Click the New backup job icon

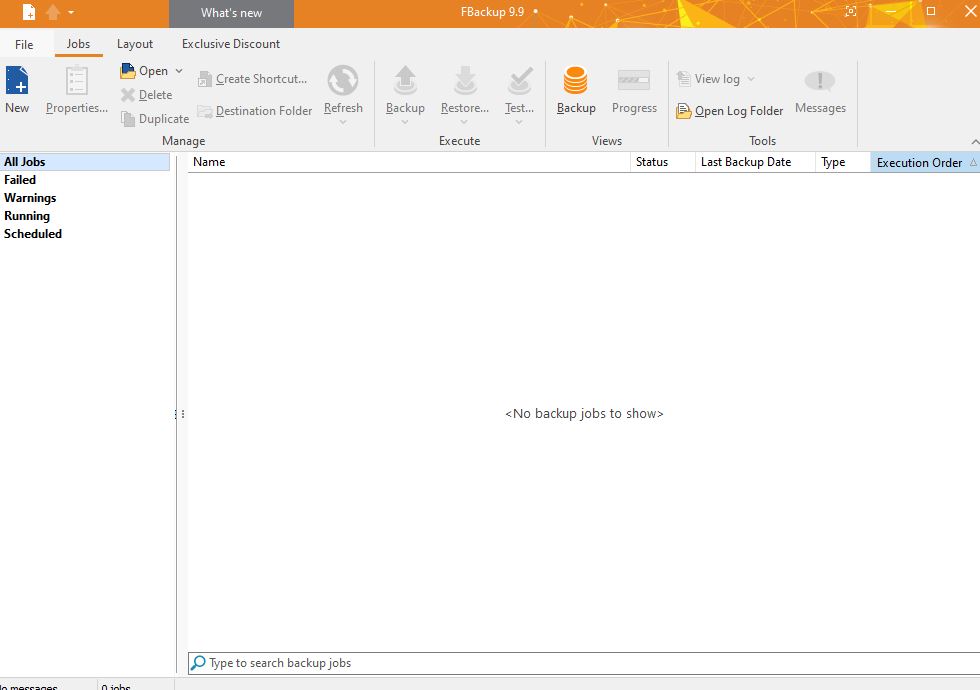coord(17,81)
